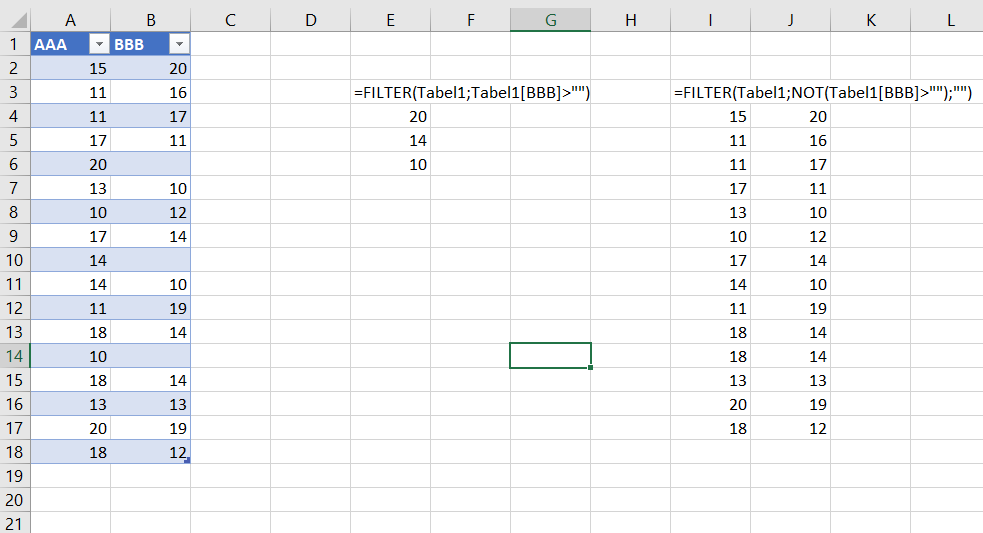Select column G header
This screenshot has height=533, width=983.
point(550,20)
